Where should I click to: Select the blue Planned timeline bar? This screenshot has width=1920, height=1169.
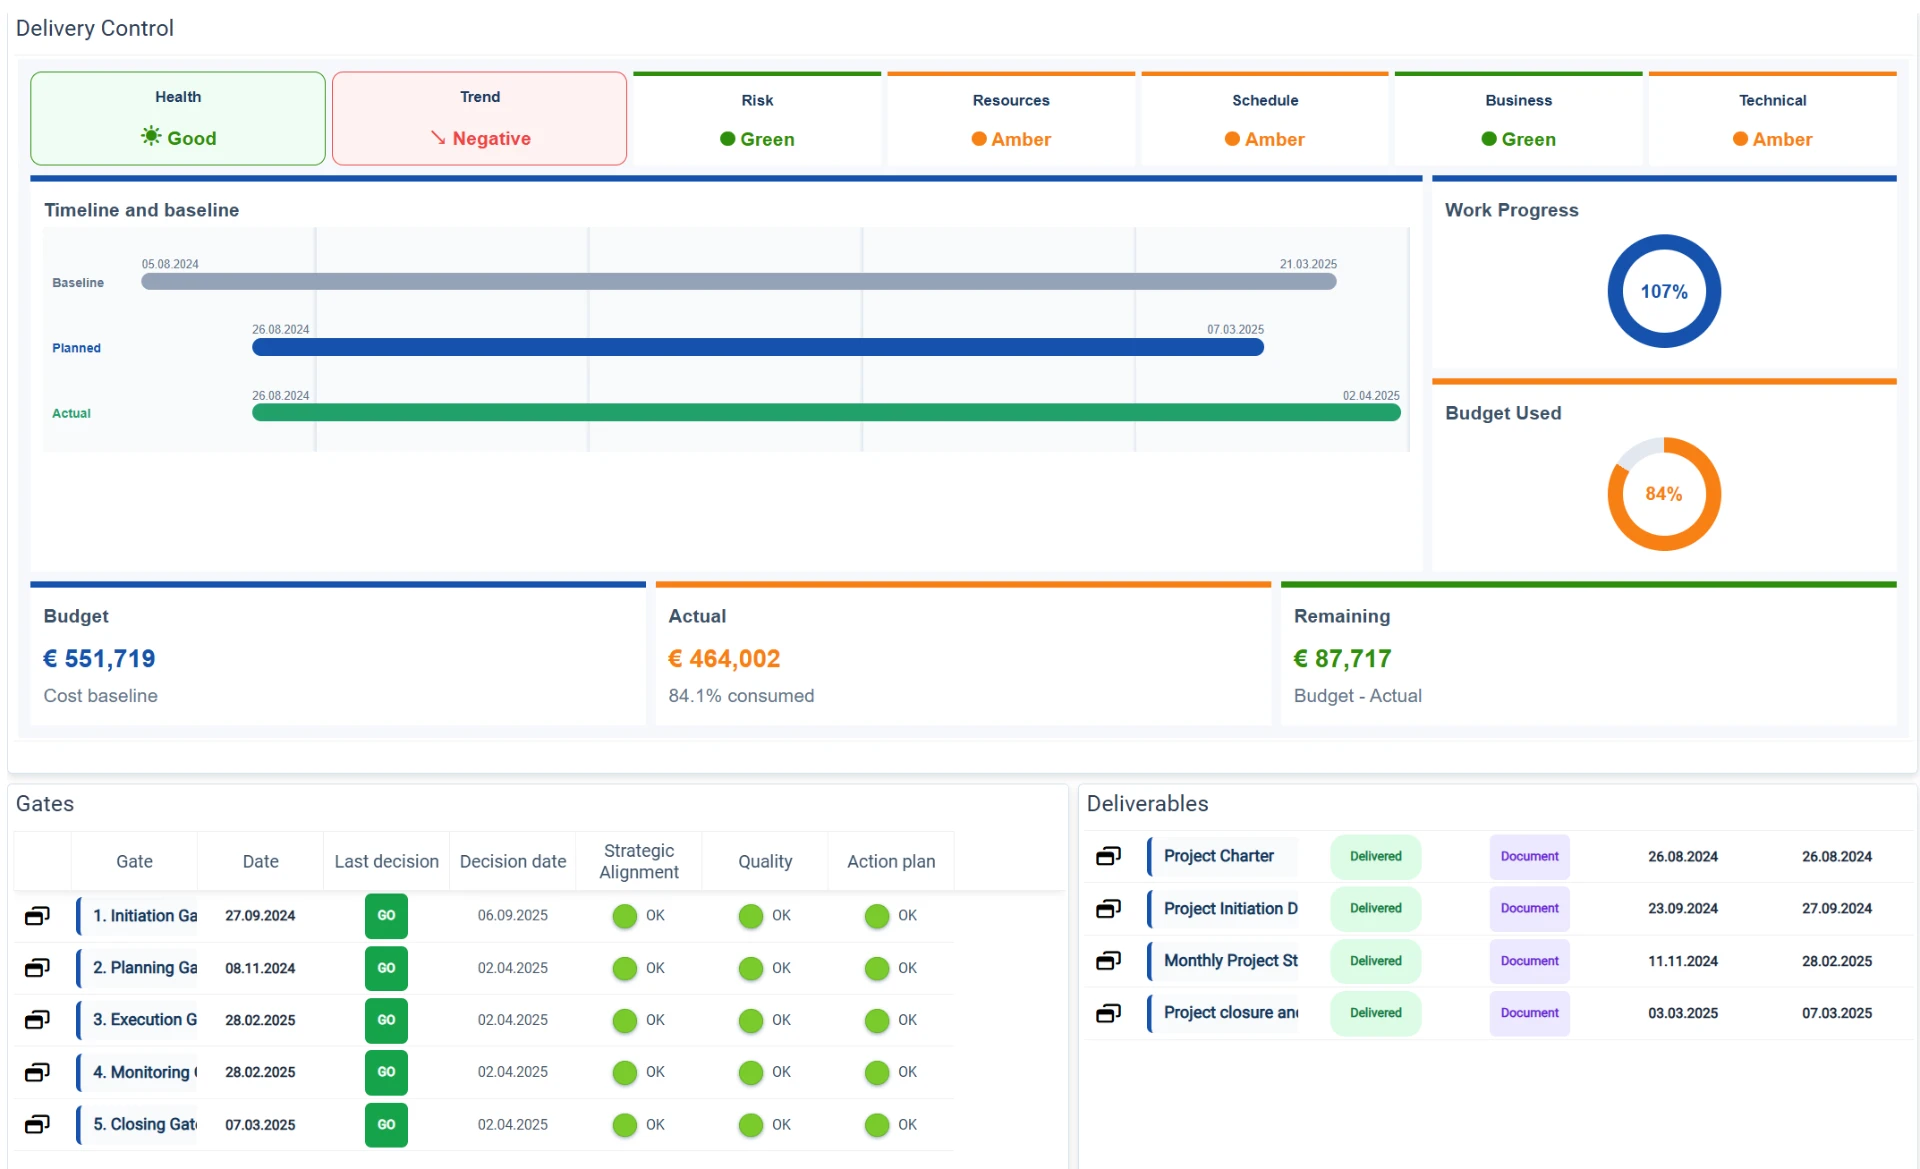(758, 347)
